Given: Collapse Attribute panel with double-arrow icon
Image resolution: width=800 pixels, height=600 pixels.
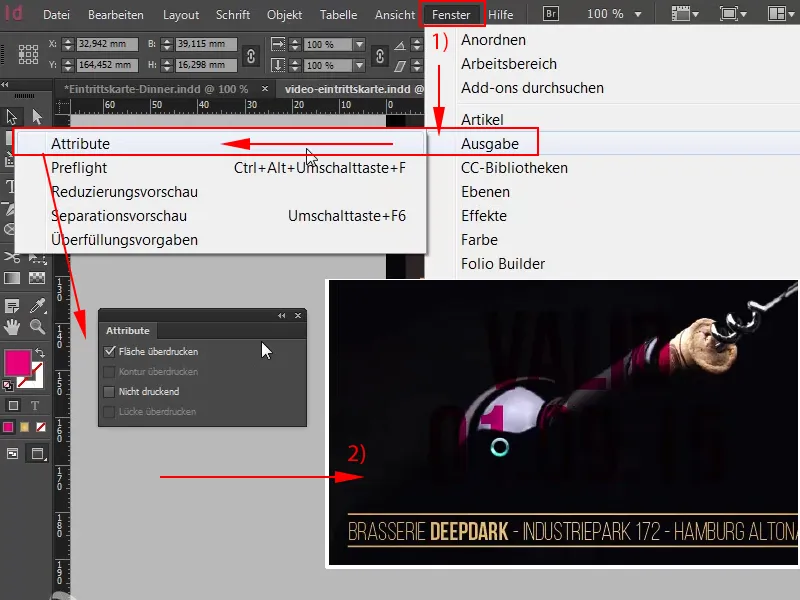Looking at the screenshot, I should [282, 316].
